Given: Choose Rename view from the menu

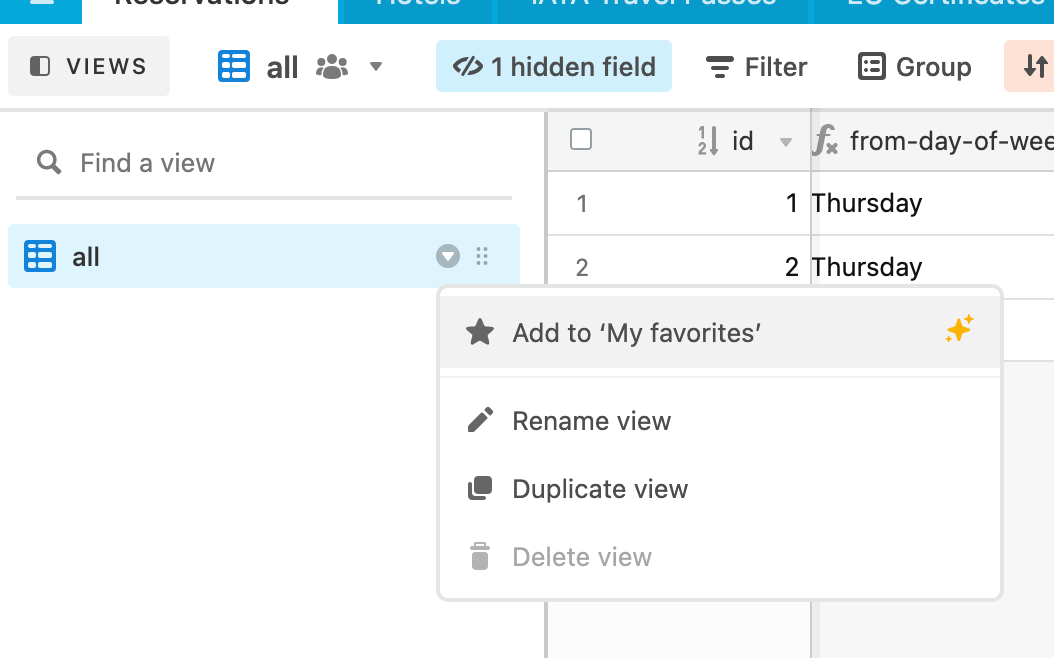Looking at the screenshot, I should [720, 421].
